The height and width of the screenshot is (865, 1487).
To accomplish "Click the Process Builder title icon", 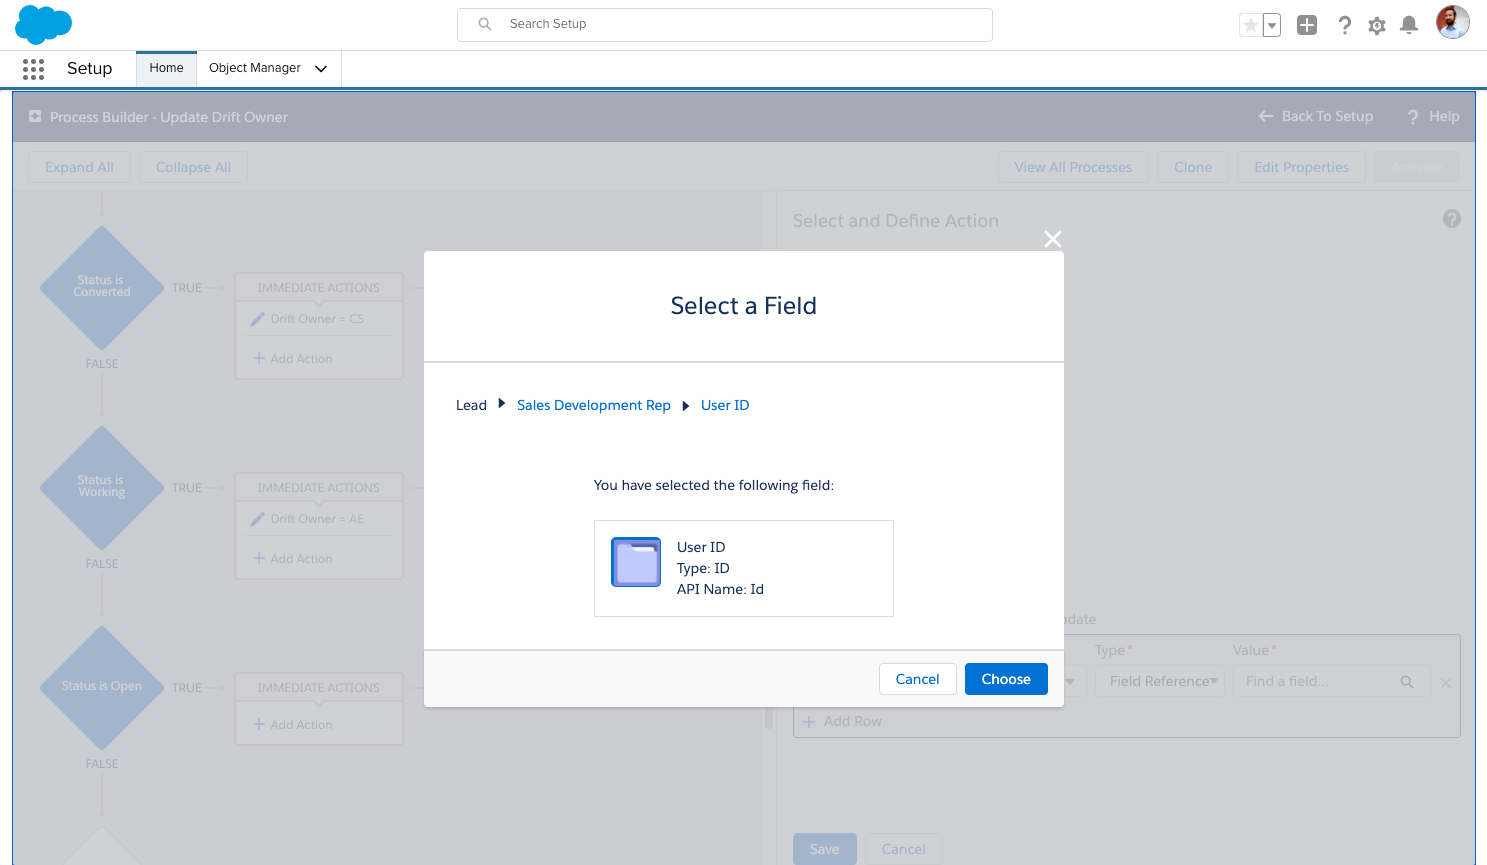I will 35,116.
